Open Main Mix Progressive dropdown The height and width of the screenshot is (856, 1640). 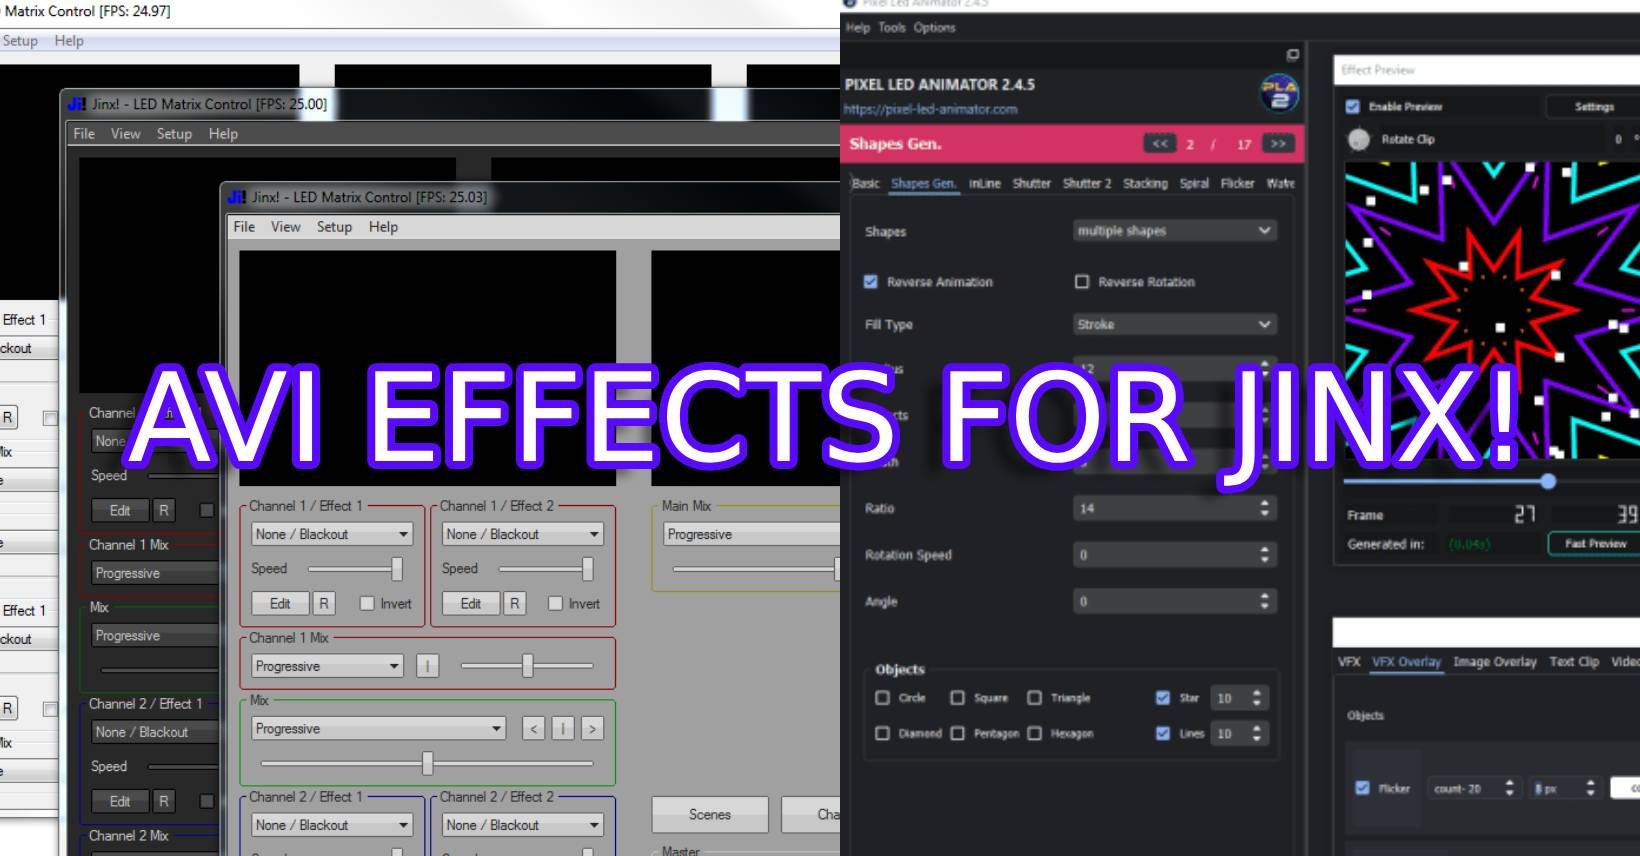(x=752, y=534)
